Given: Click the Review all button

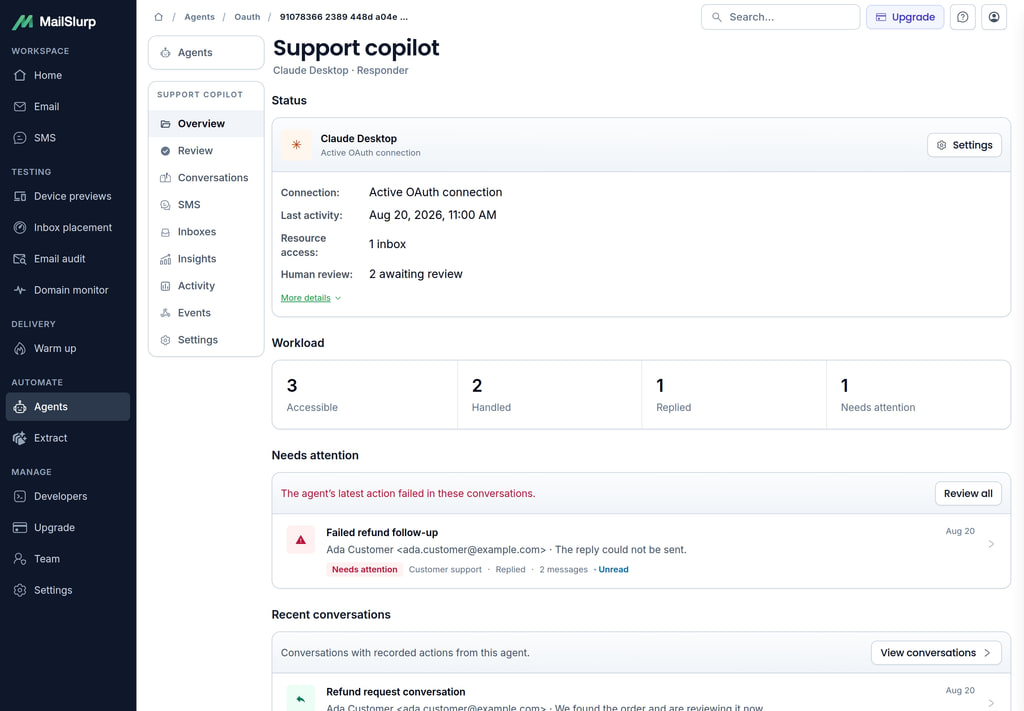Looking at the screenshot, I should click(x=968, y=494).
